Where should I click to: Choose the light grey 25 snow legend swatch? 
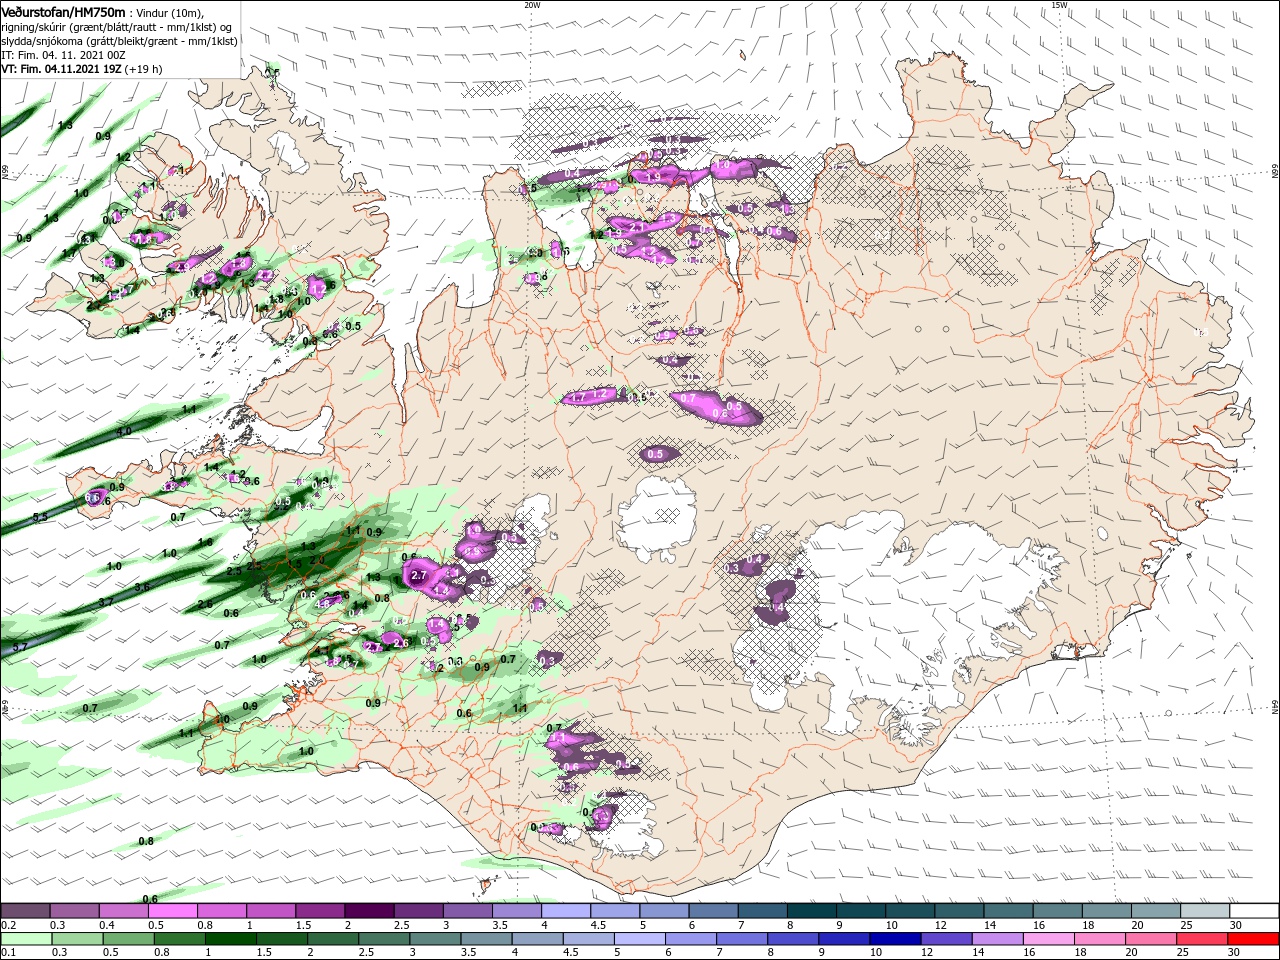coord(1206,911)
